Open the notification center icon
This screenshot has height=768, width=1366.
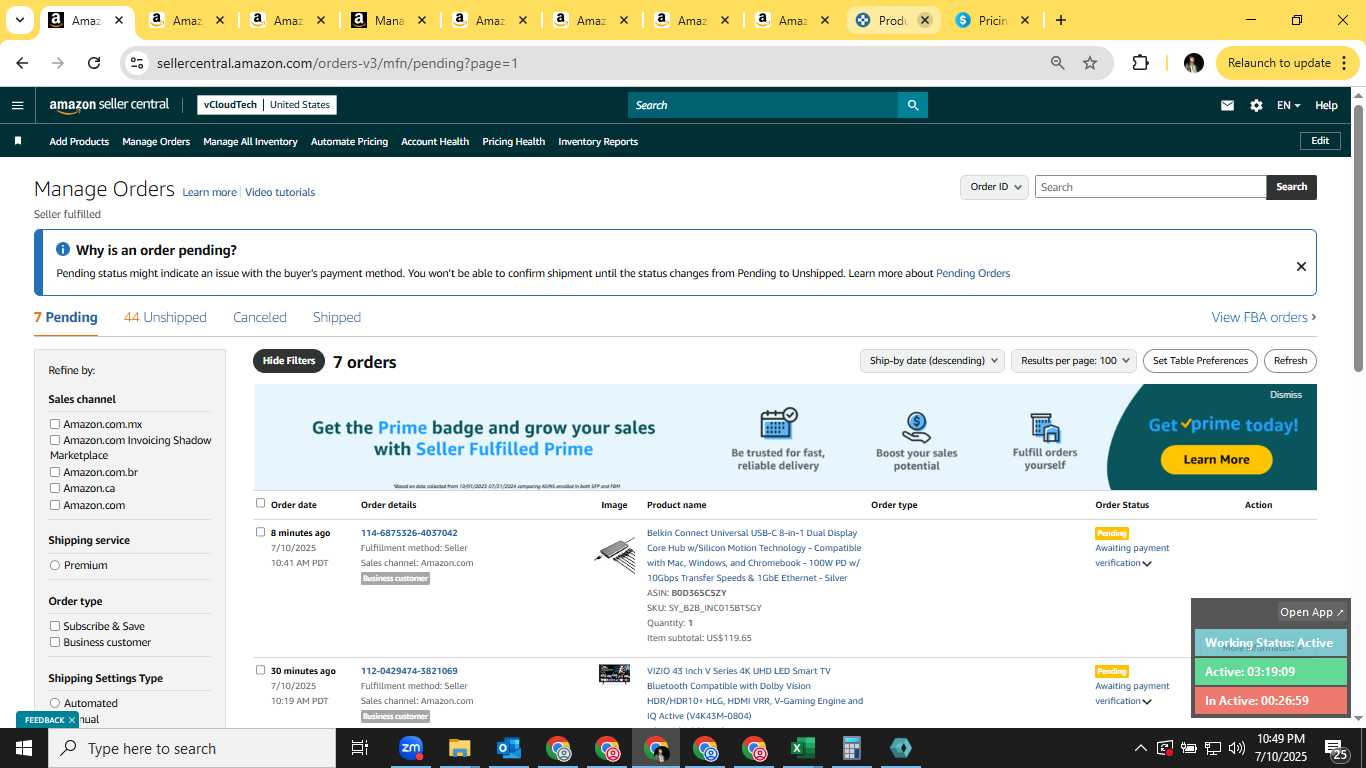(1338, 748)
